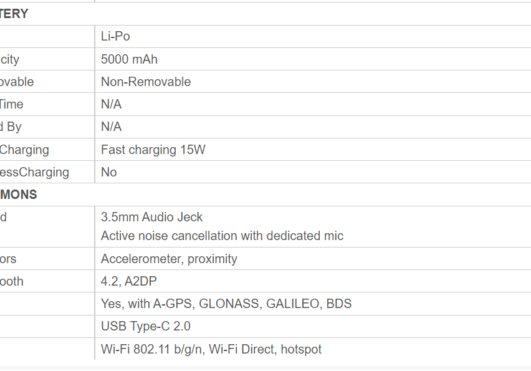Click the Non-Removable battery value
This screenshot has width=531, height=371.
[146, 82]
